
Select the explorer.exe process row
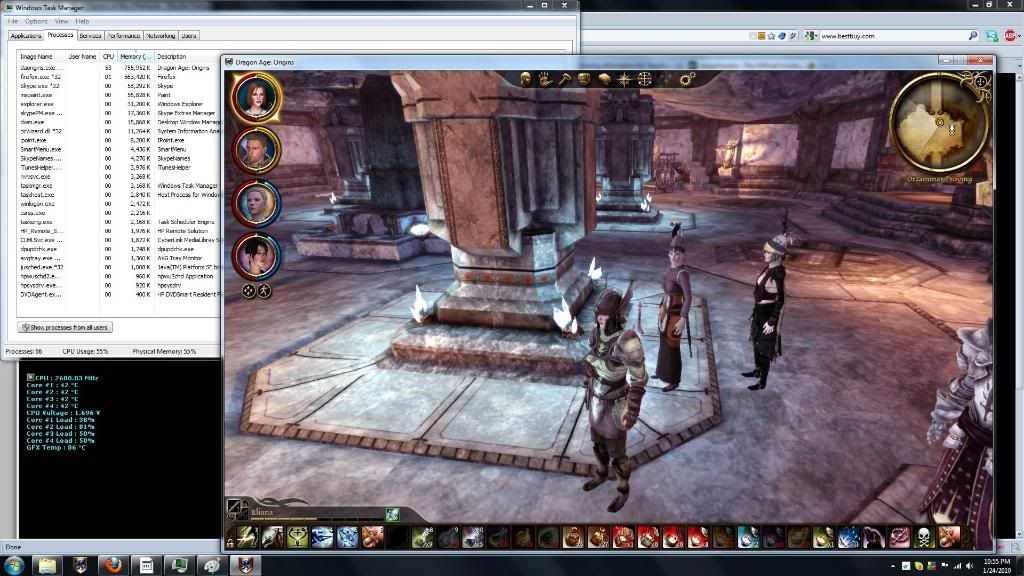(x=34, y=103)
